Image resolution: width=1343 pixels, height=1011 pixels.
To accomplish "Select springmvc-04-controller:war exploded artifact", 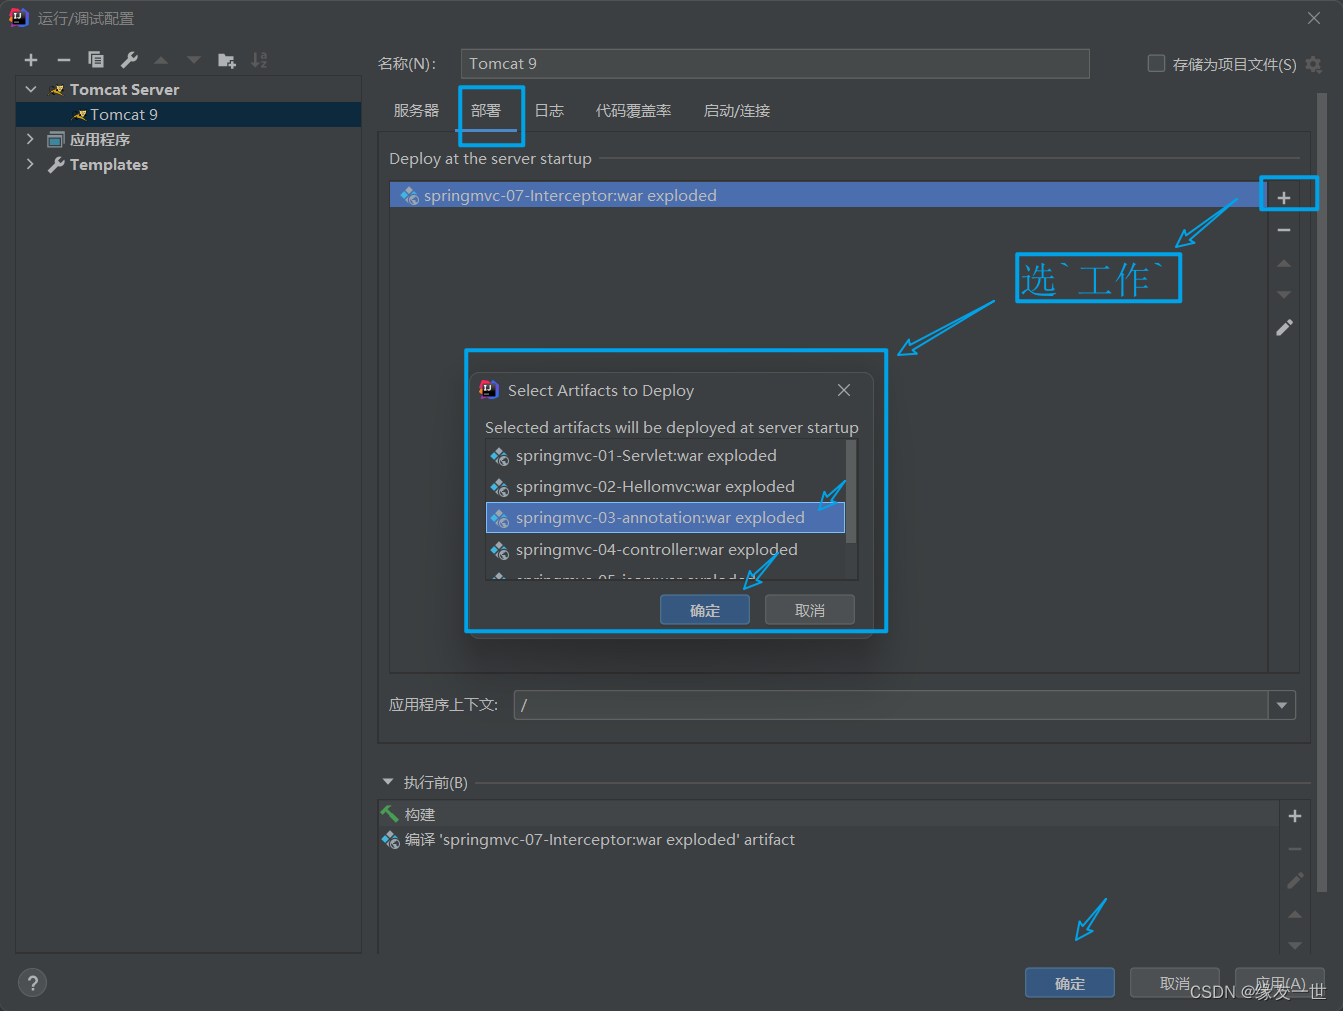I will (x=666, y=550).
